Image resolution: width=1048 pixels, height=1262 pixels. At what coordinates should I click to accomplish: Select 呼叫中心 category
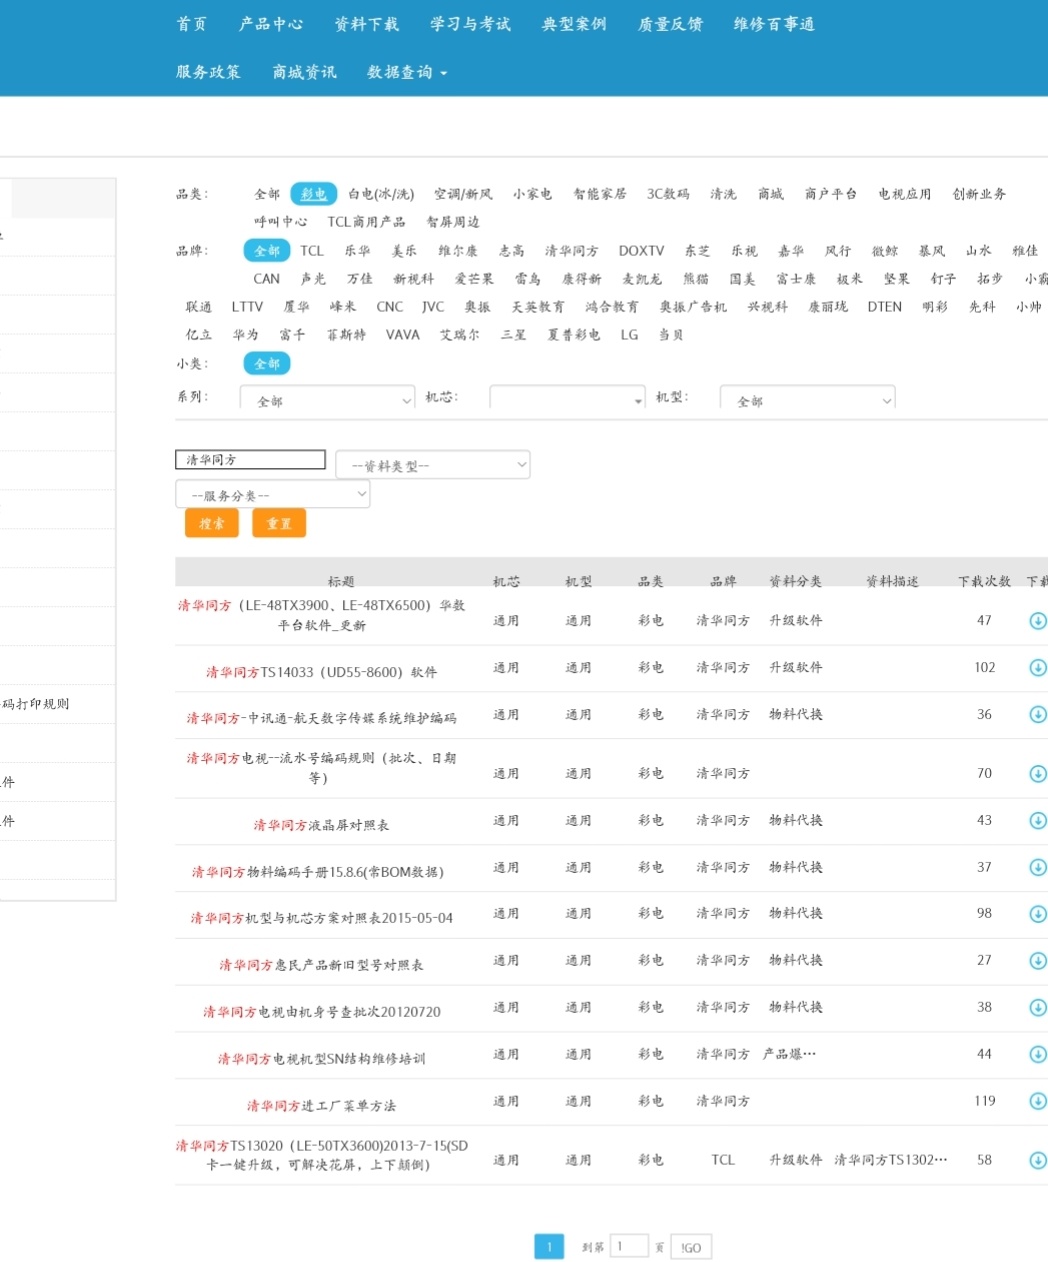point(281,222)
